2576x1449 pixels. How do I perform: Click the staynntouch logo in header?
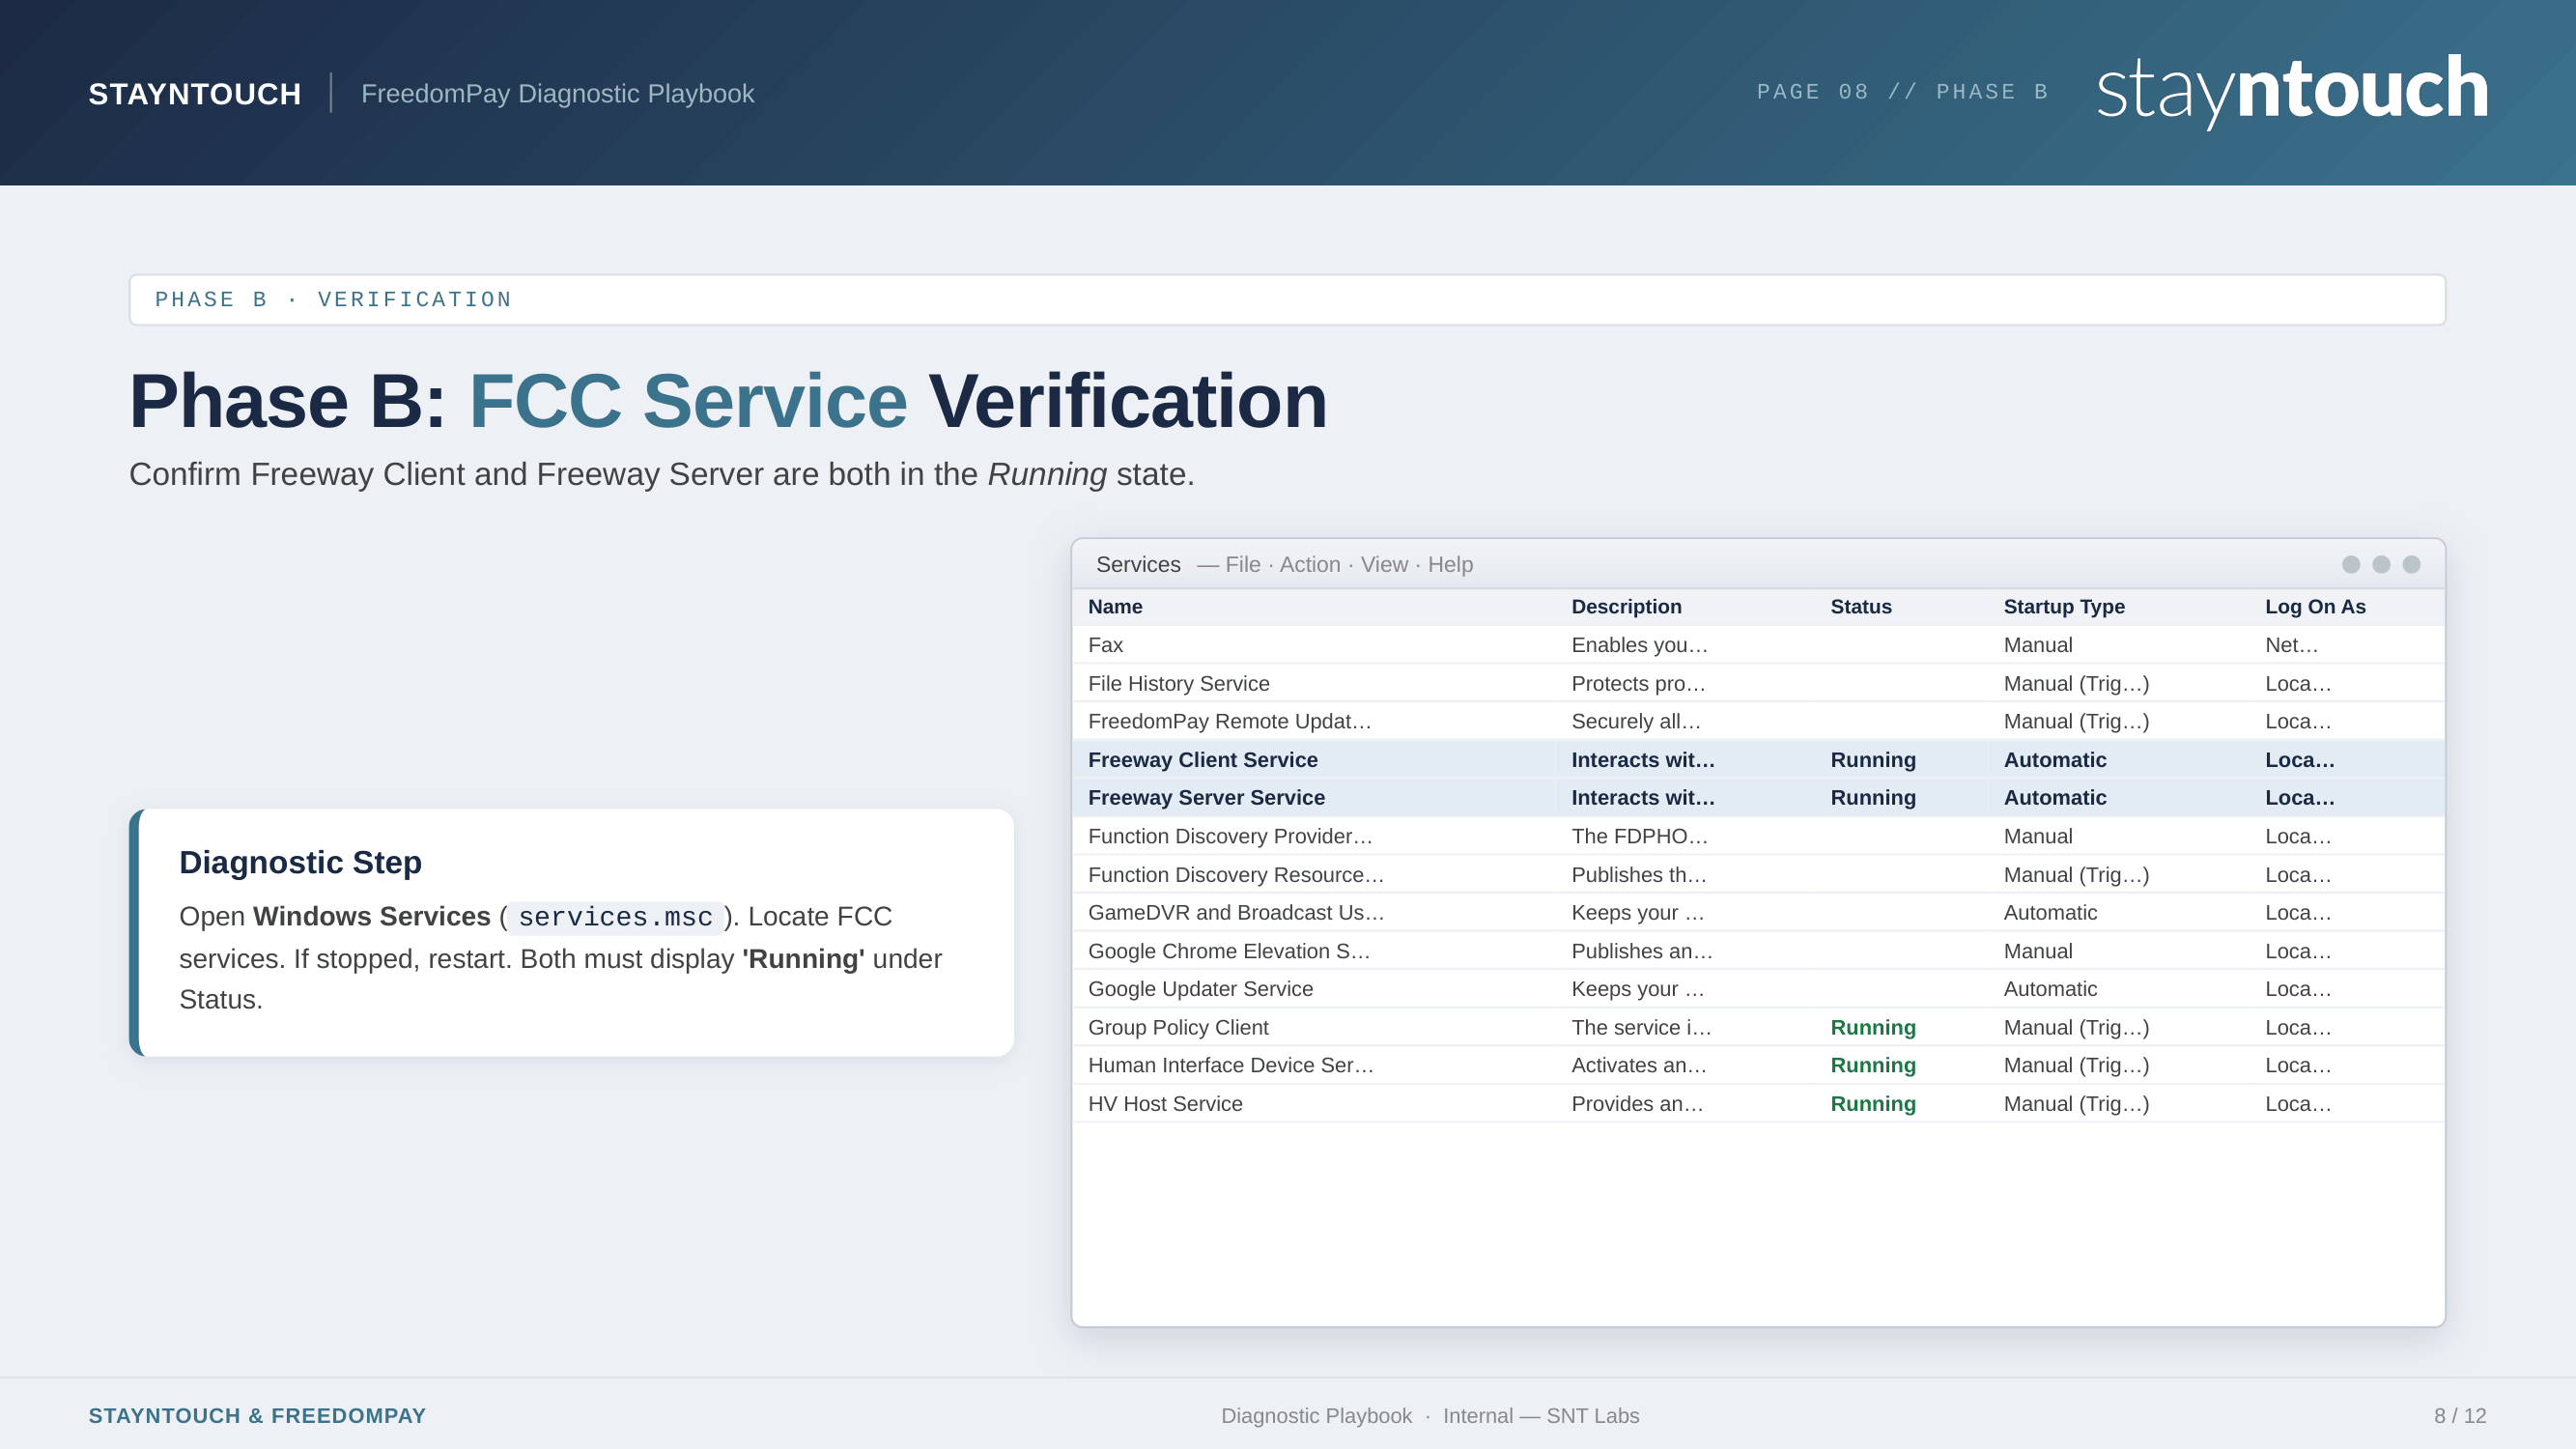2291,90
